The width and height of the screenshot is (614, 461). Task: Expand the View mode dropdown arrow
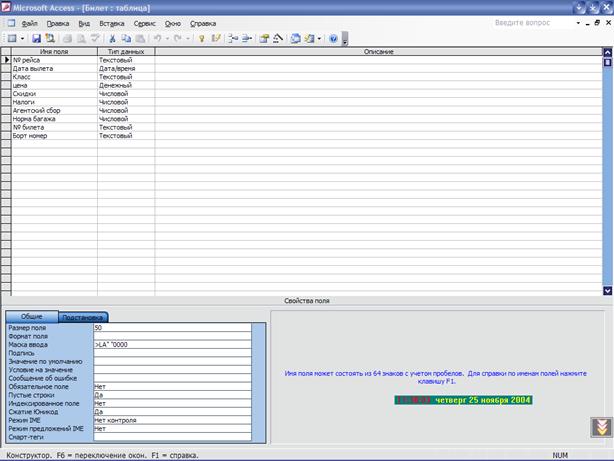pos(22,38)
